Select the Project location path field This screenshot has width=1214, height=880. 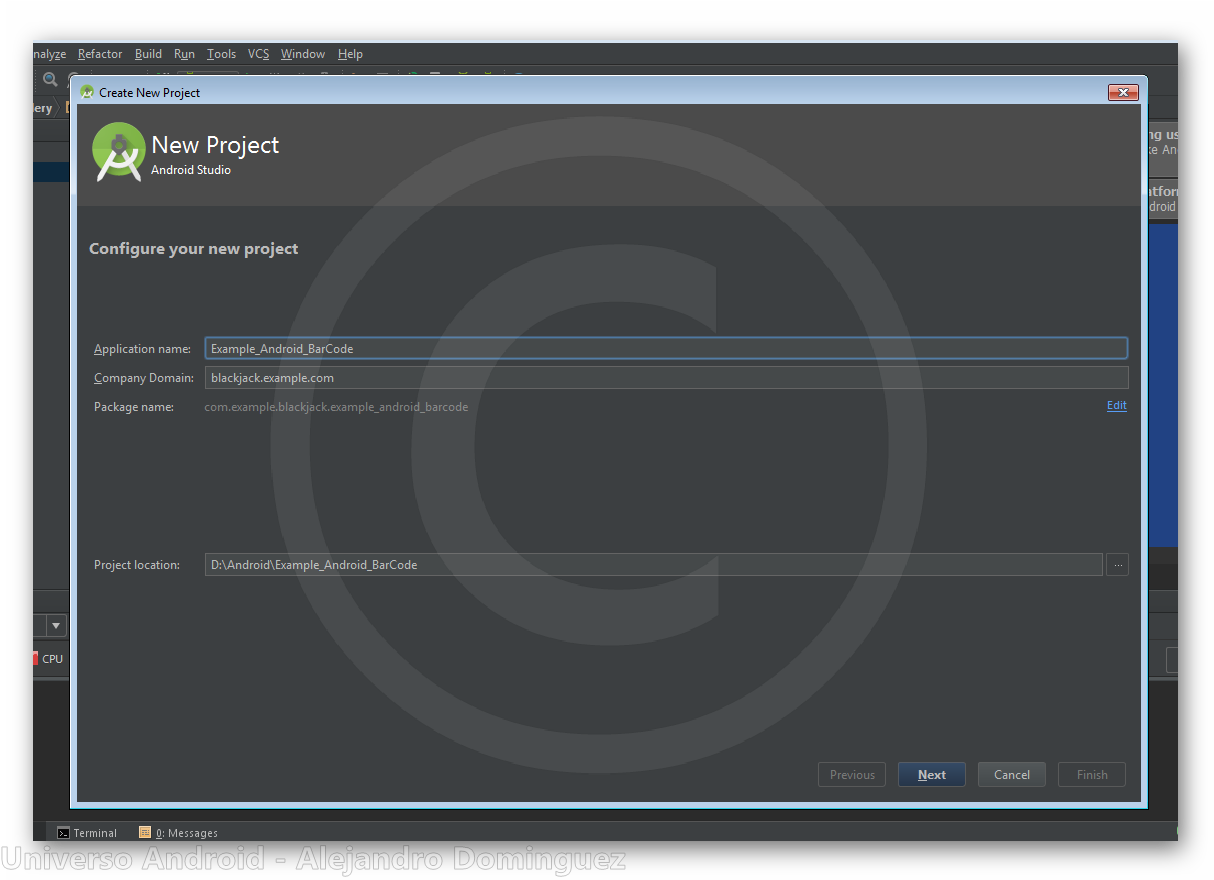(653, 565)
